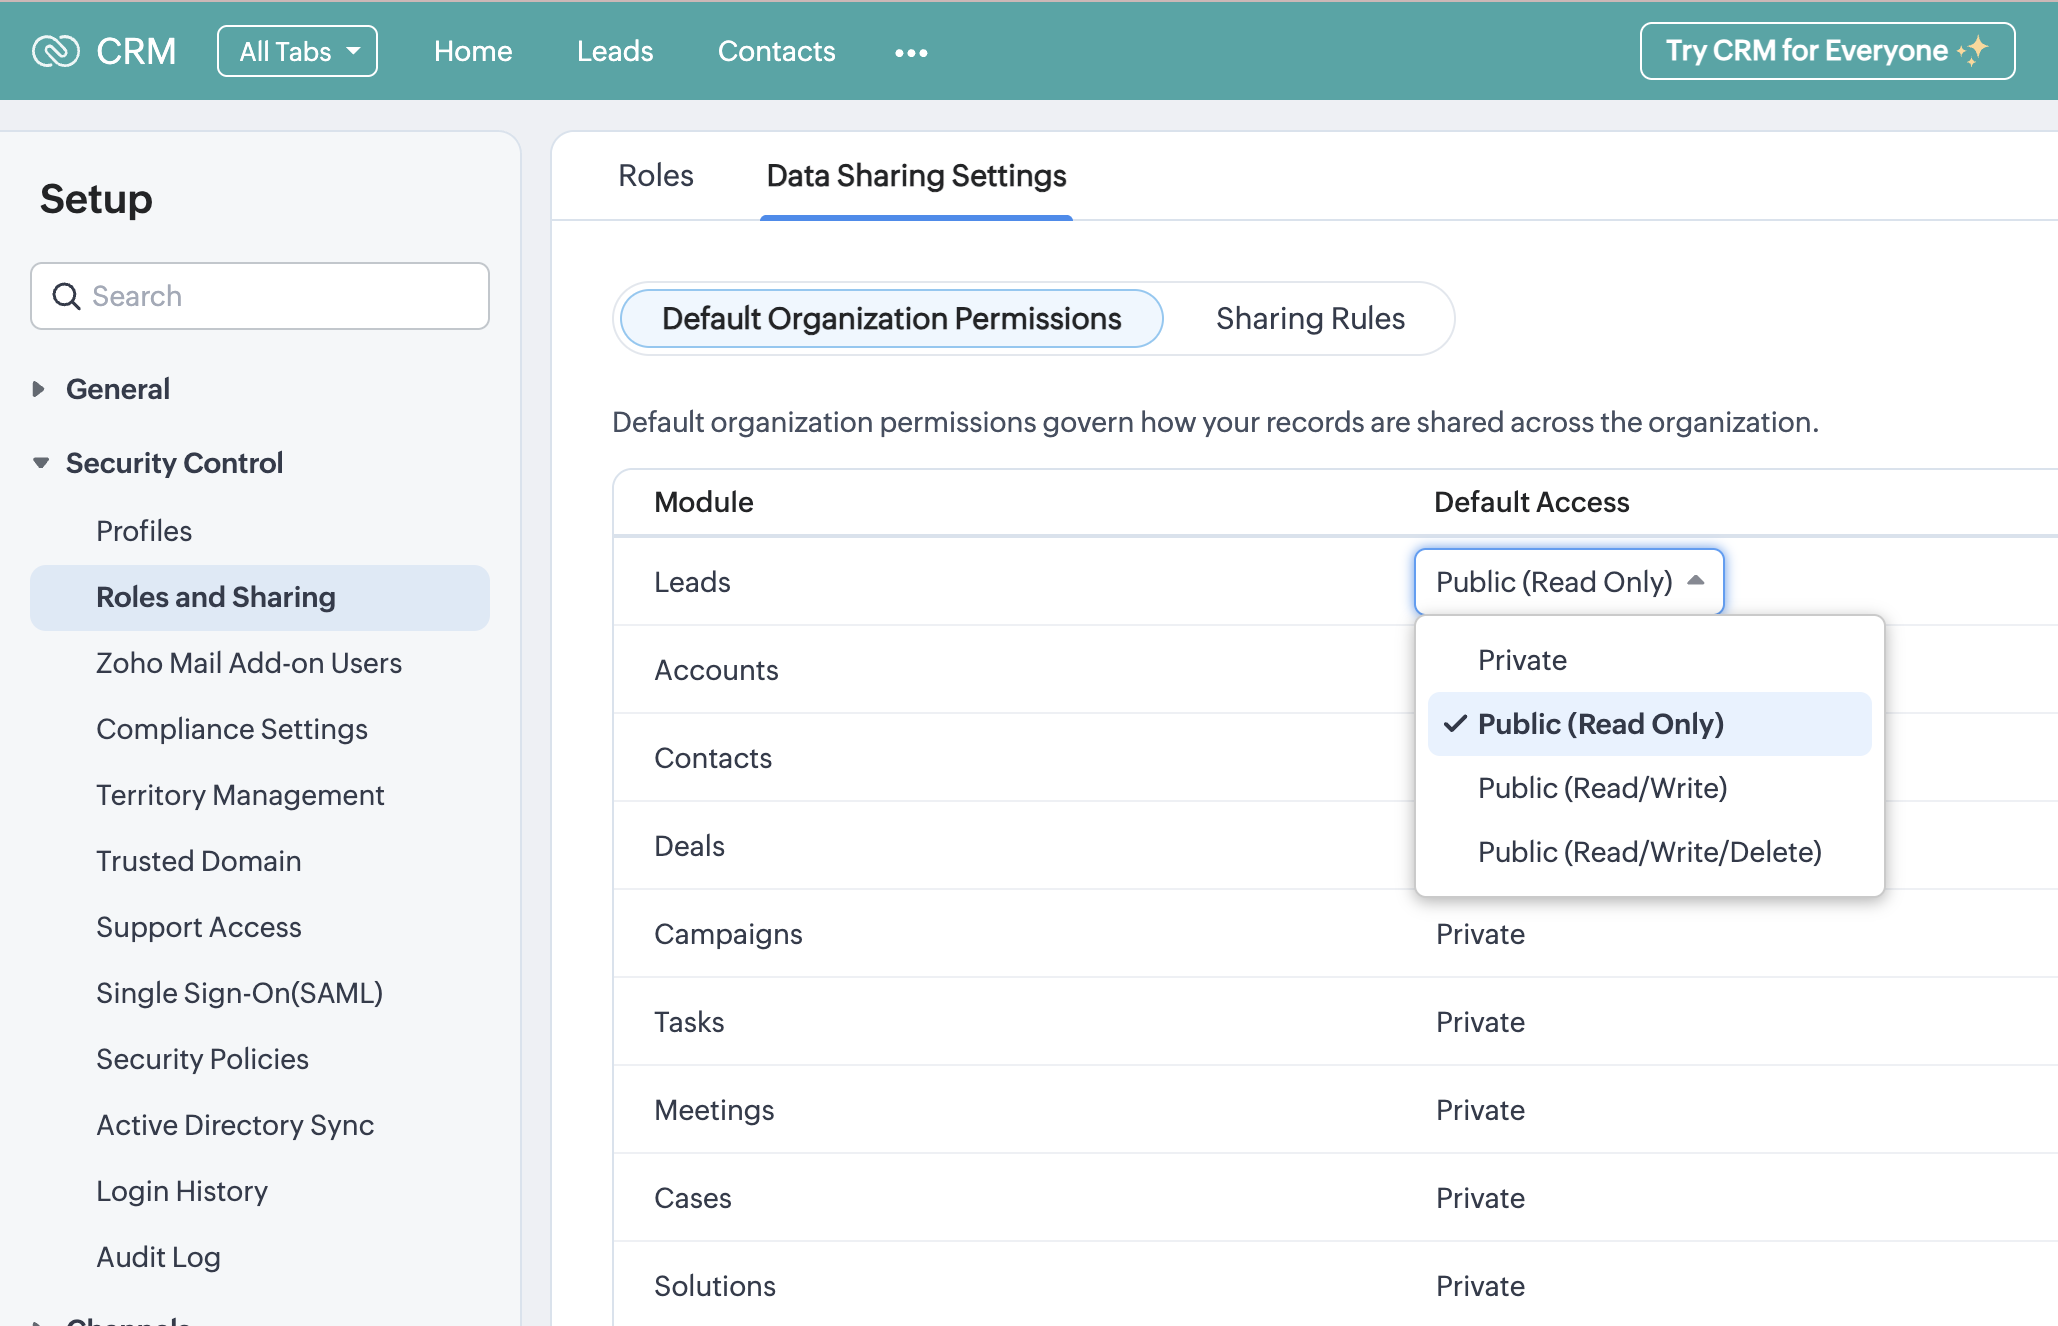Screen dimensions: 2058x1326
Task: Click the Zoho CRM logo icon
Action: (56, 51)
